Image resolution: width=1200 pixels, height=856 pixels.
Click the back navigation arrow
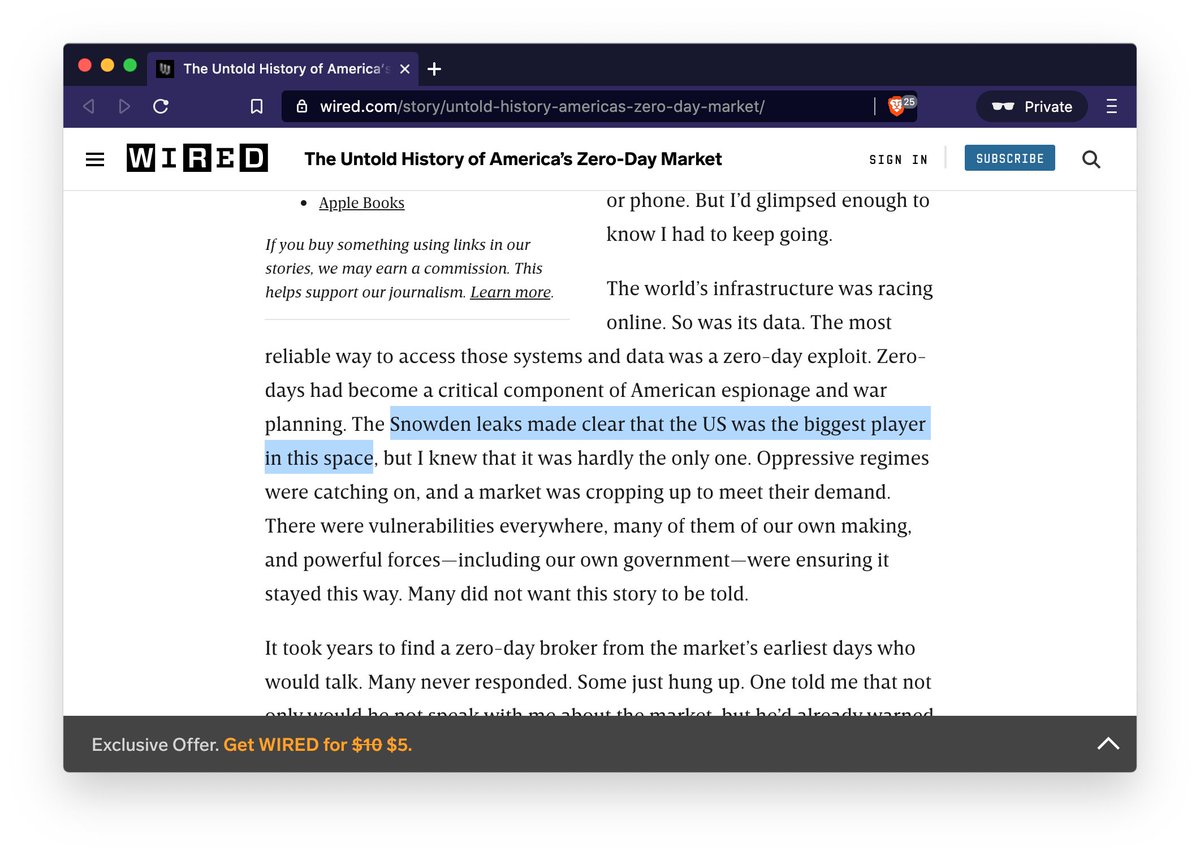88,105
